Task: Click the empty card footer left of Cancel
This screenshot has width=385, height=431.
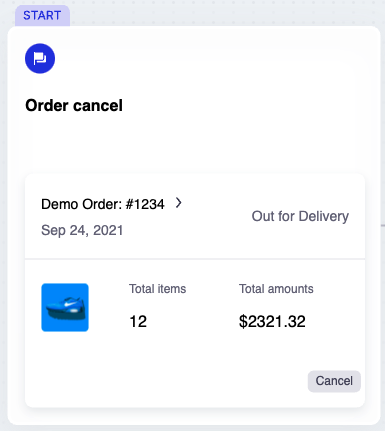Action: click(x=167, y=381)
